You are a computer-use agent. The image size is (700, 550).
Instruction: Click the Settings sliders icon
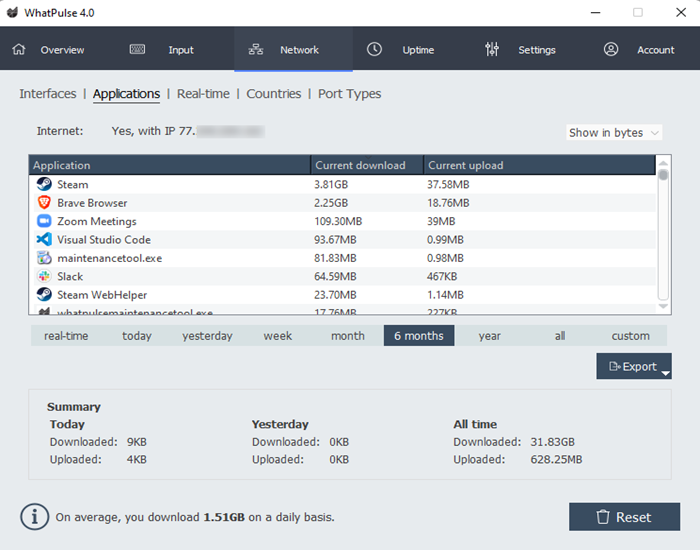tap(492, 49)
